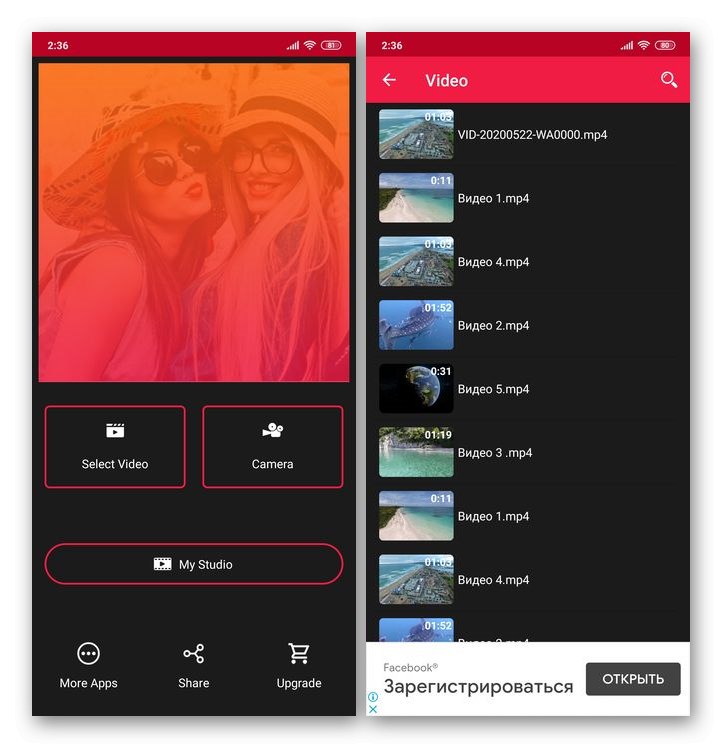The image size is (722, 748).
Task: Go back using the arrow in Video header
Action: [389, 80]
